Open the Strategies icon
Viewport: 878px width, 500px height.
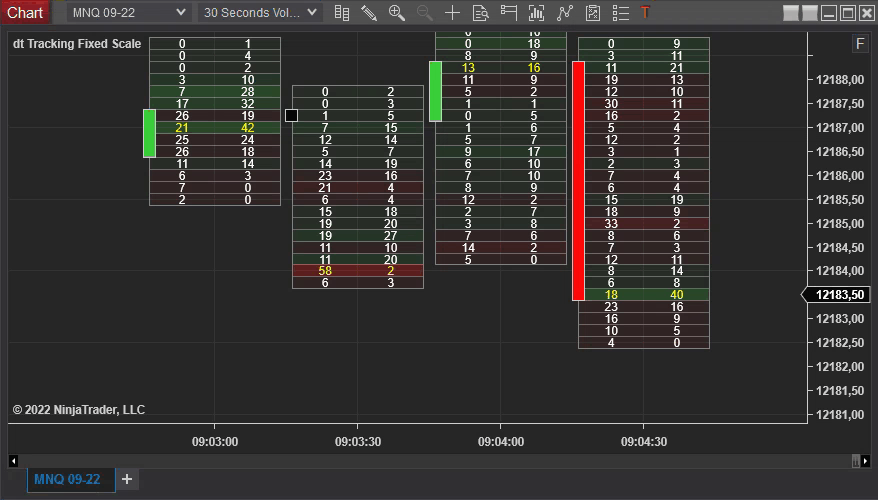pyautogui.click(x=592, y=12)
